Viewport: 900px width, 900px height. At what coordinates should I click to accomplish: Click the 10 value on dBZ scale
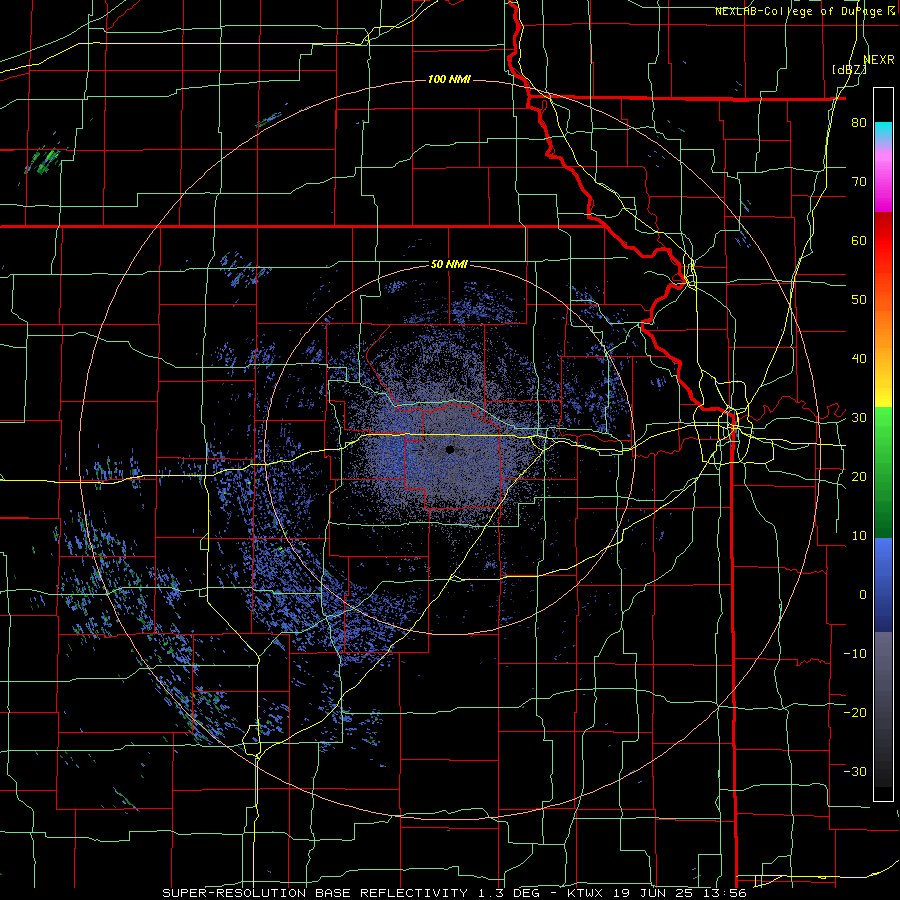[859, 536]
